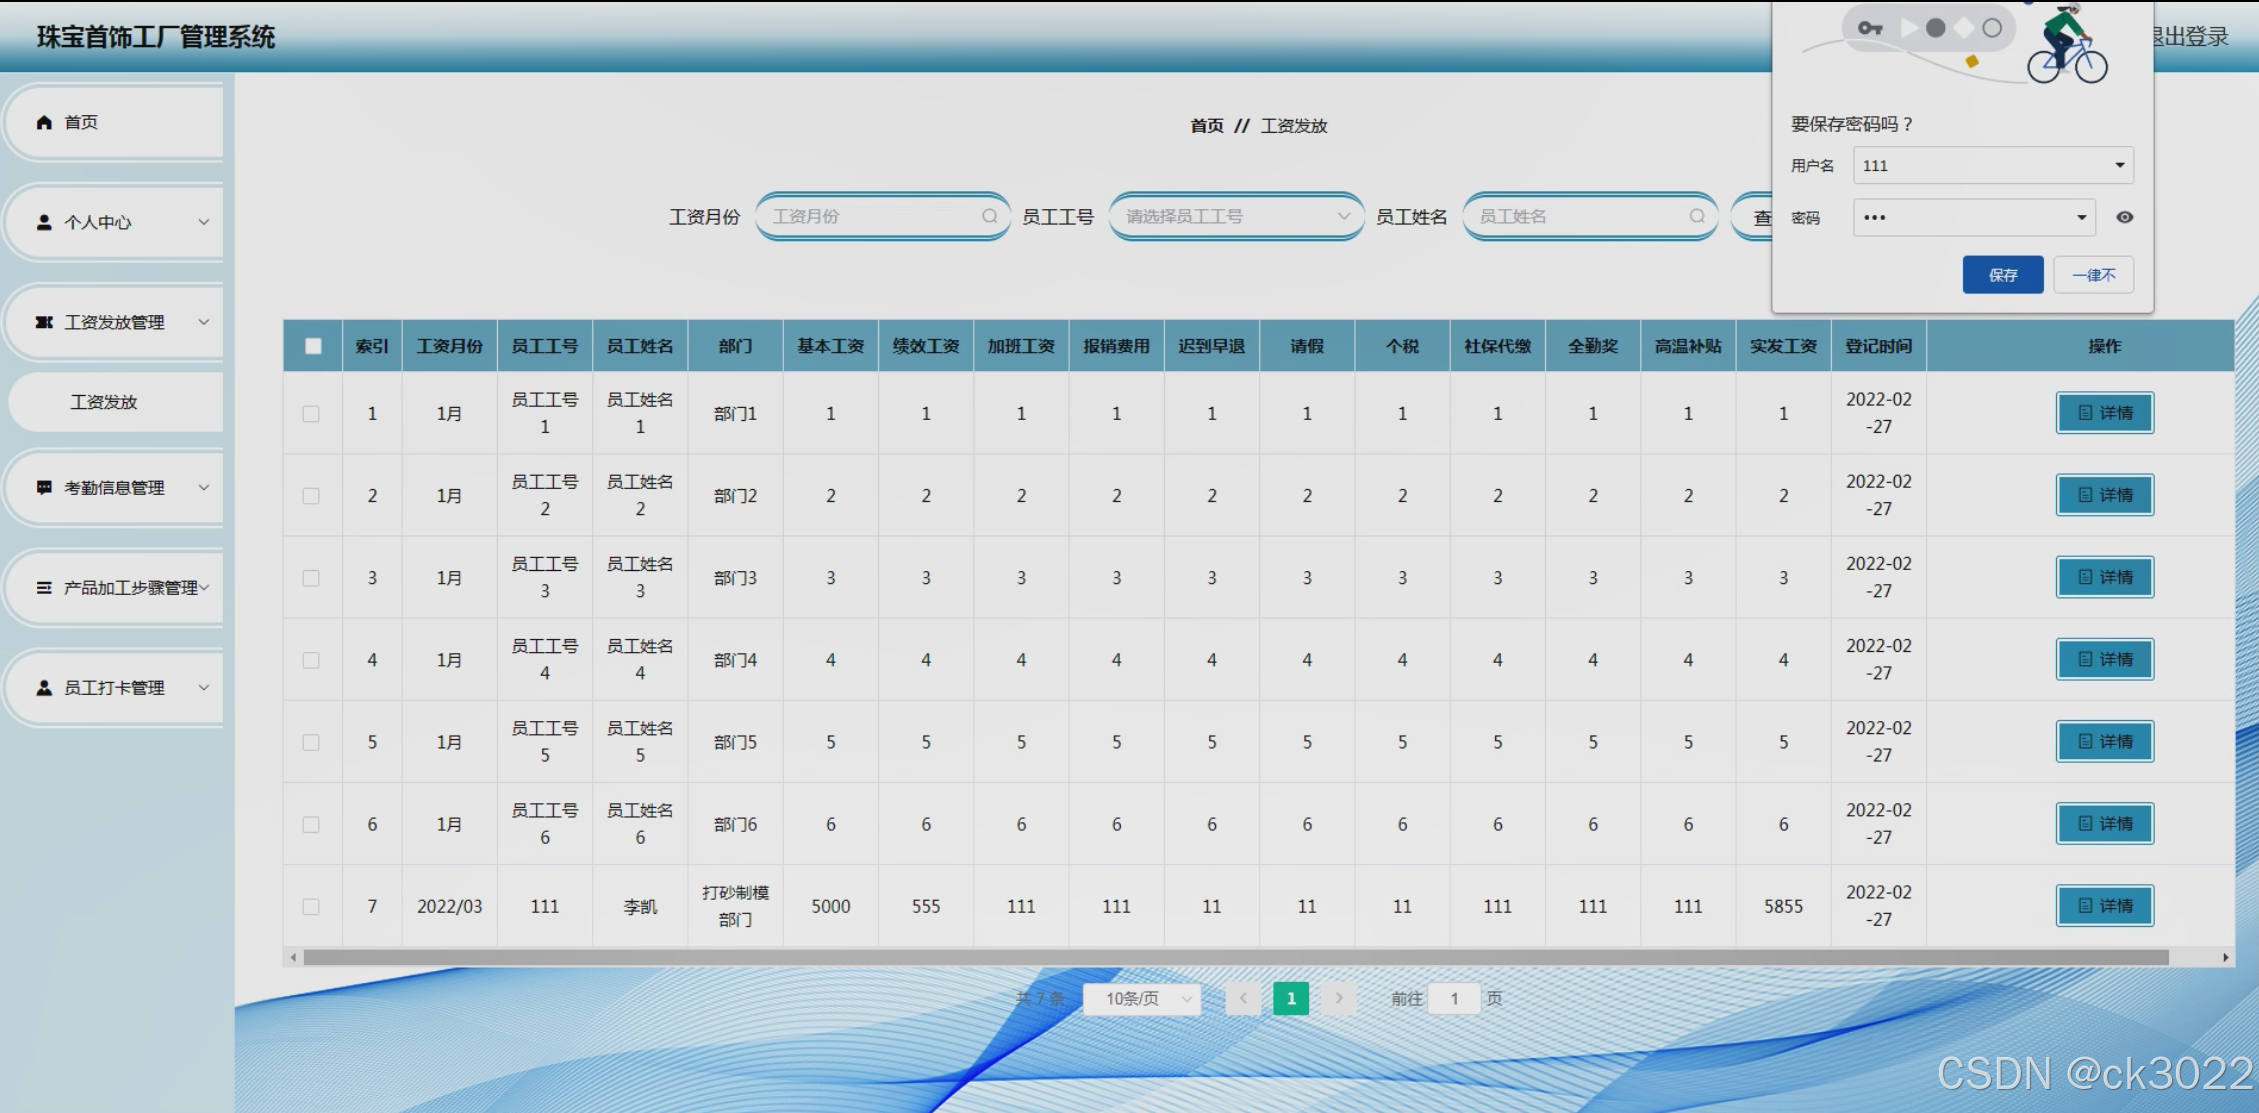Screen dimensions: 2259x1113
Task: Show password using the eye icon
Action: [x=2125, y=217]
